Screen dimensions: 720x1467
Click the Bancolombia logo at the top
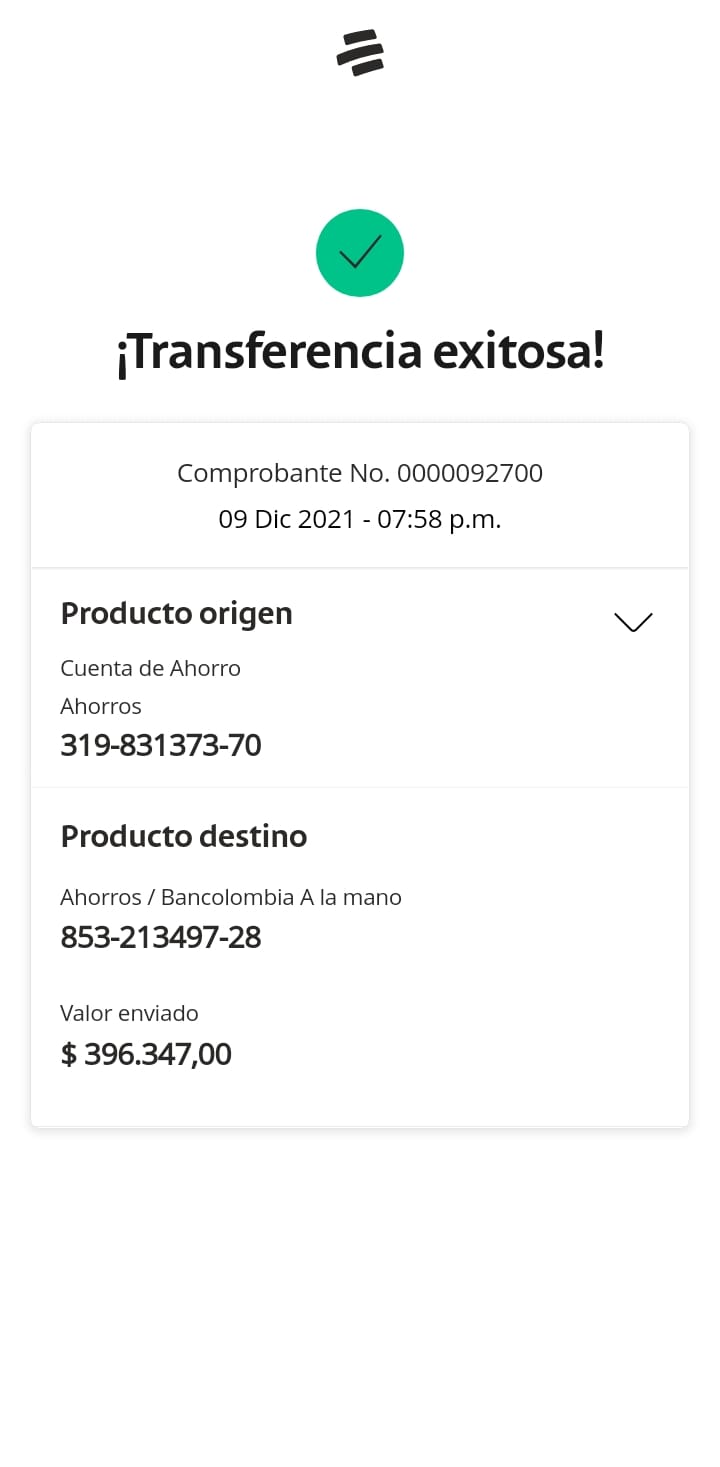(360, 53)
